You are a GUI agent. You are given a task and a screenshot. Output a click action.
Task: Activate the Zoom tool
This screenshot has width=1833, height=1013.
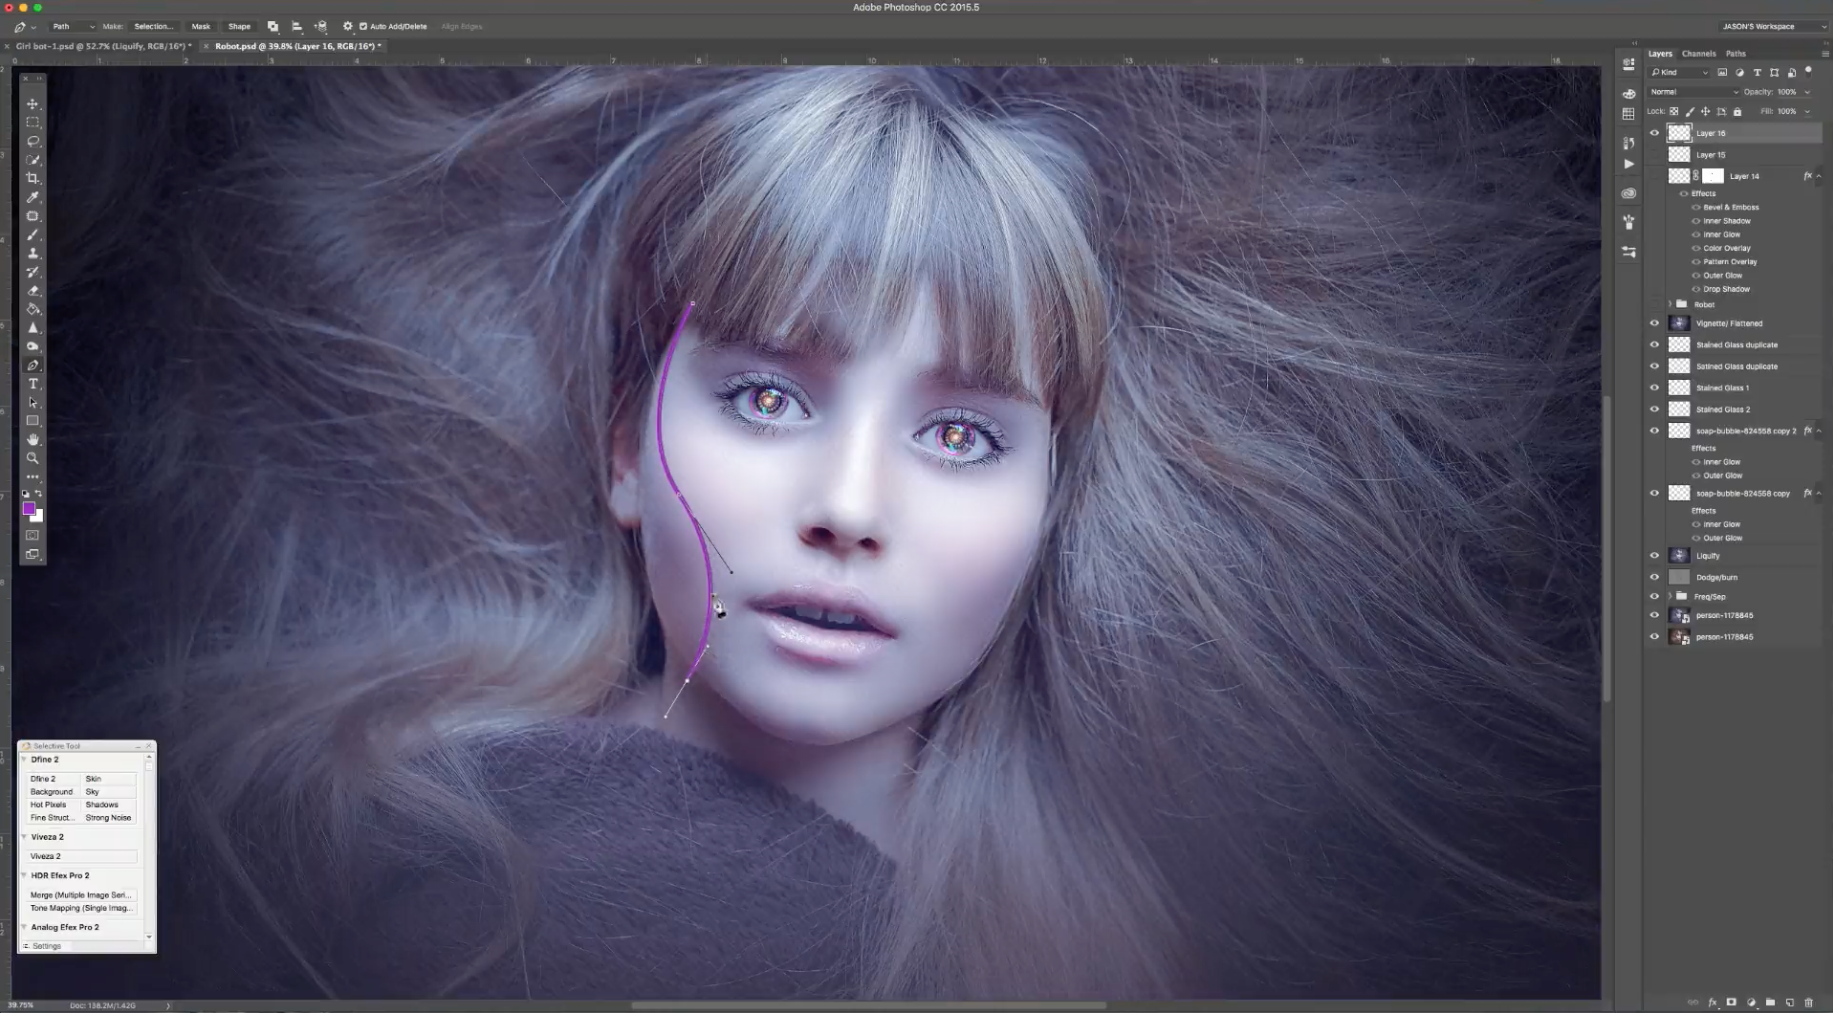[33, 458]
